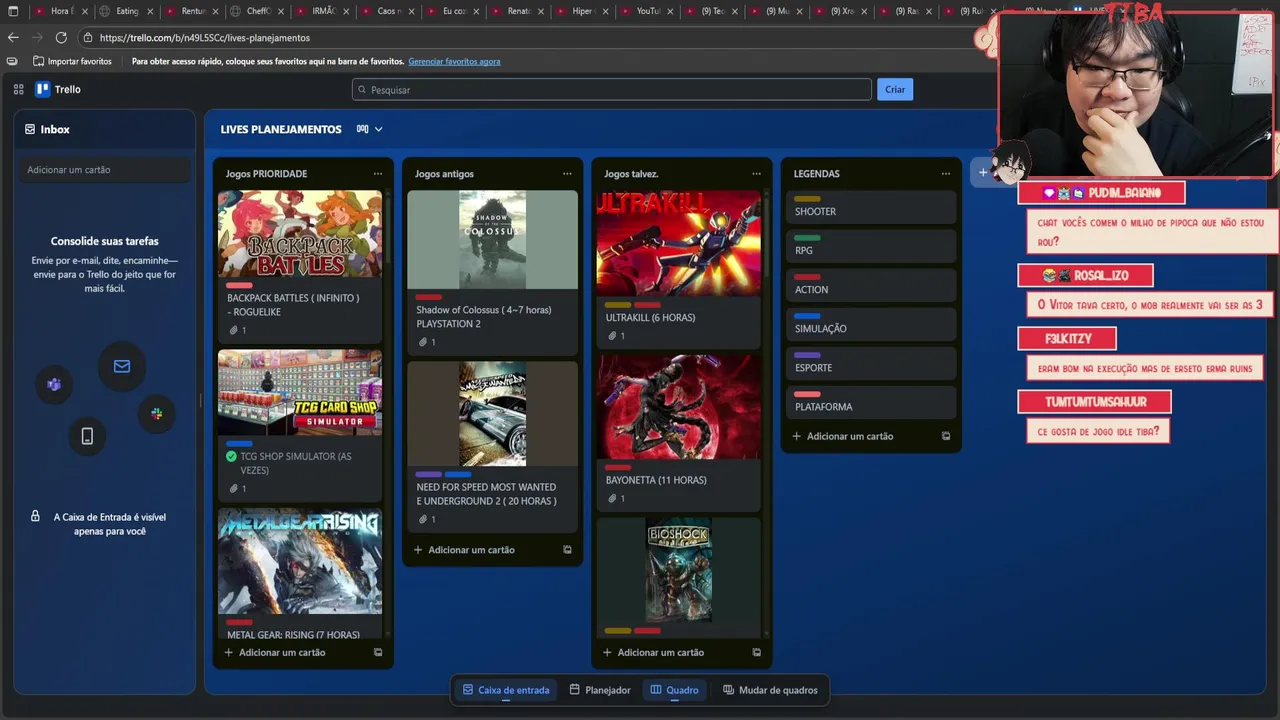Create card from template in Jogos talvez
Viewport: 1280px width, 720px height.
click(756, 652)
